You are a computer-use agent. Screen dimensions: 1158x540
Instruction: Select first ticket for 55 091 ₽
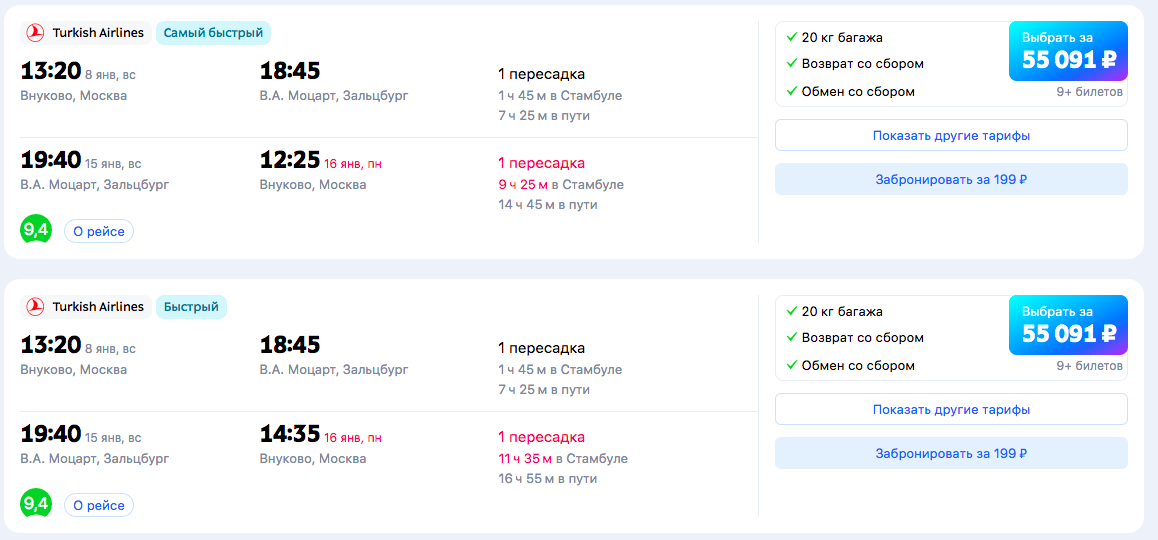(x=1068, y=51)
